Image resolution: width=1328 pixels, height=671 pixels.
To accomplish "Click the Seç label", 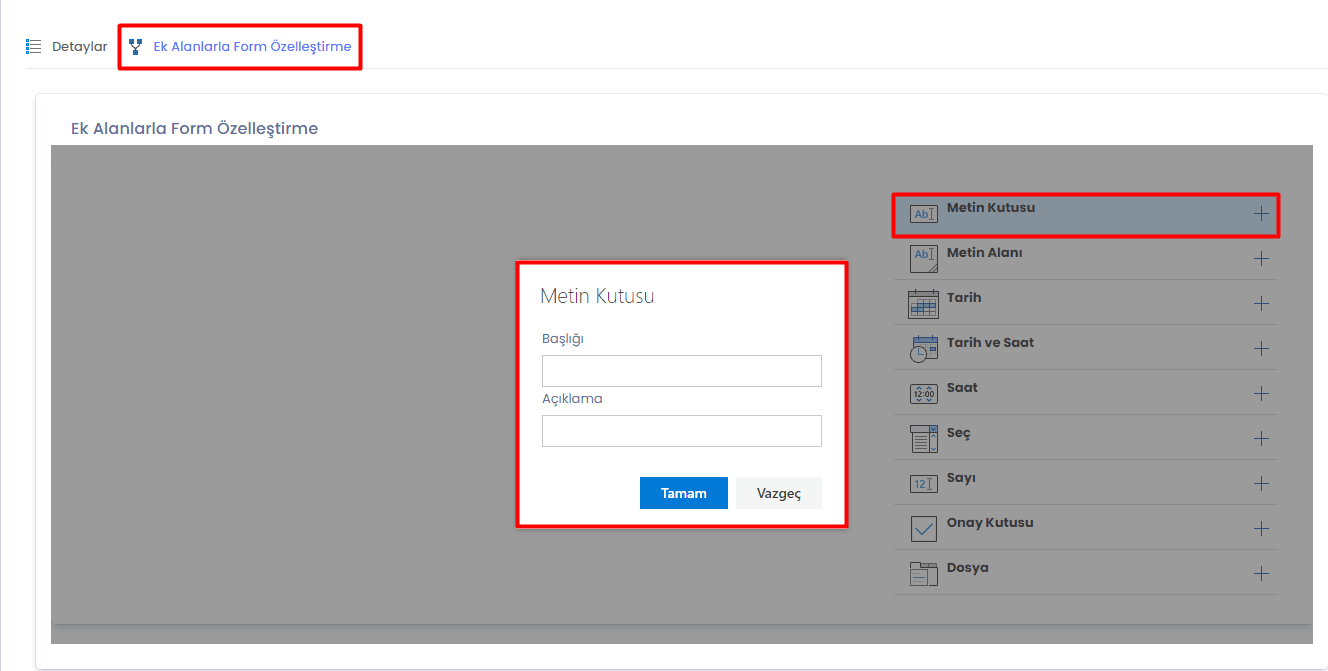I will 959,433.
